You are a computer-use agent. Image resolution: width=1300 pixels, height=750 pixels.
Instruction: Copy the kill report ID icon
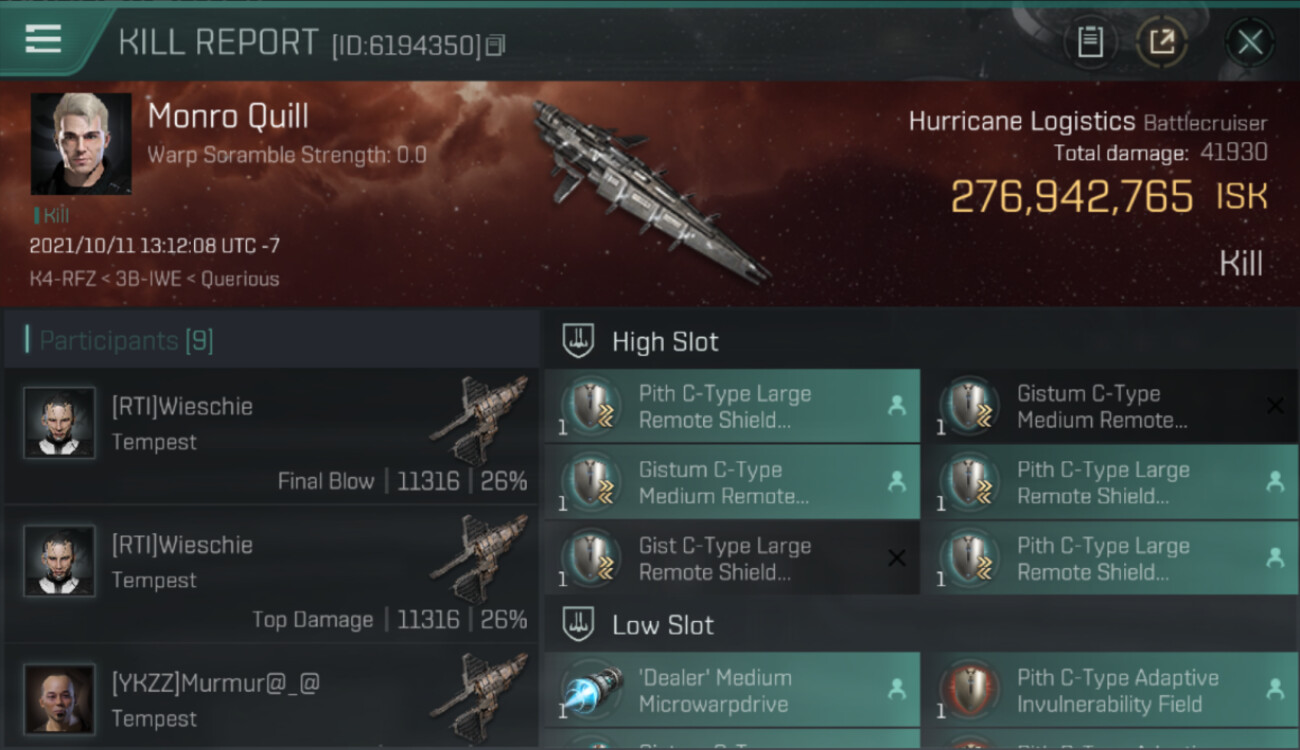coord(495,45)
